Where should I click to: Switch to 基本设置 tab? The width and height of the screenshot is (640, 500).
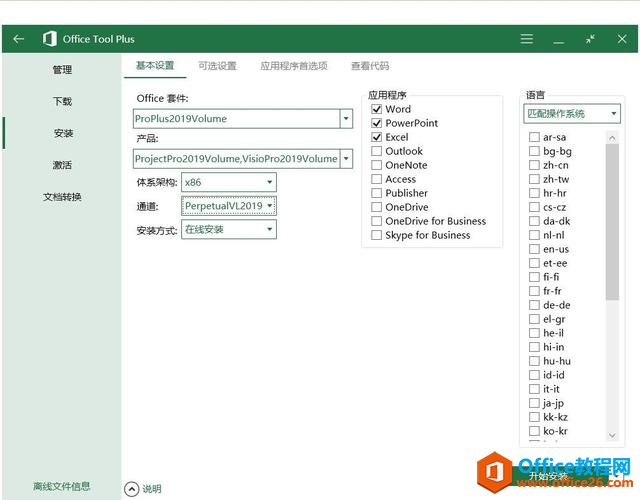155,65
